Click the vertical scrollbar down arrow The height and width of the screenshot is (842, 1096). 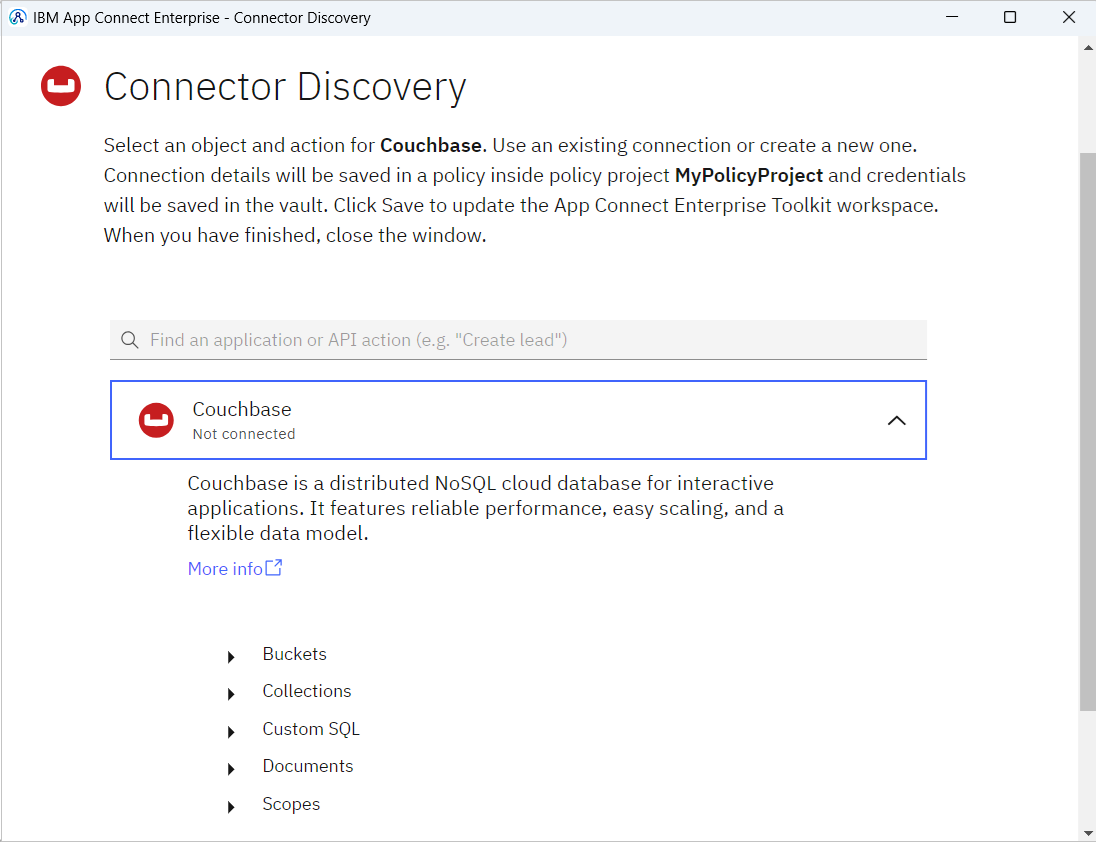coord(1088,833)
